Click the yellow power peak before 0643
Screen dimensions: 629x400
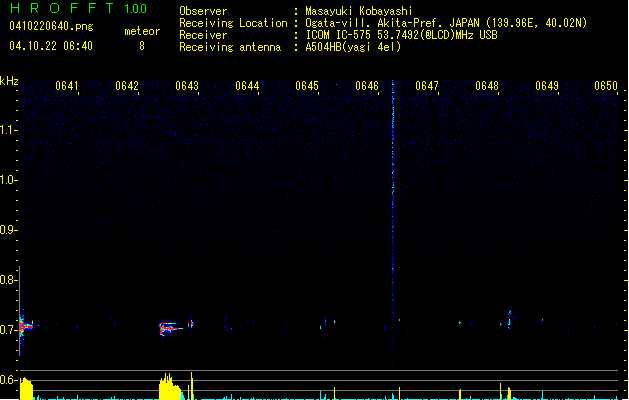pos(170,386)
